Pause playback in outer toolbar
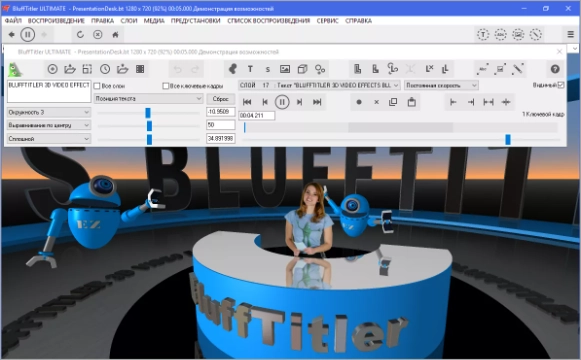 click(27, 34)
